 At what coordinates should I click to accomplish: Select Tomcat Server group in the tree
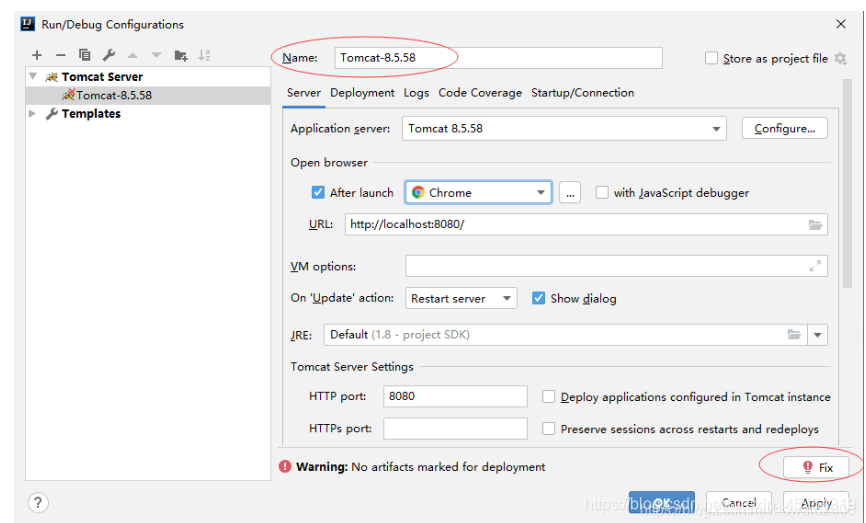(102, 77)
